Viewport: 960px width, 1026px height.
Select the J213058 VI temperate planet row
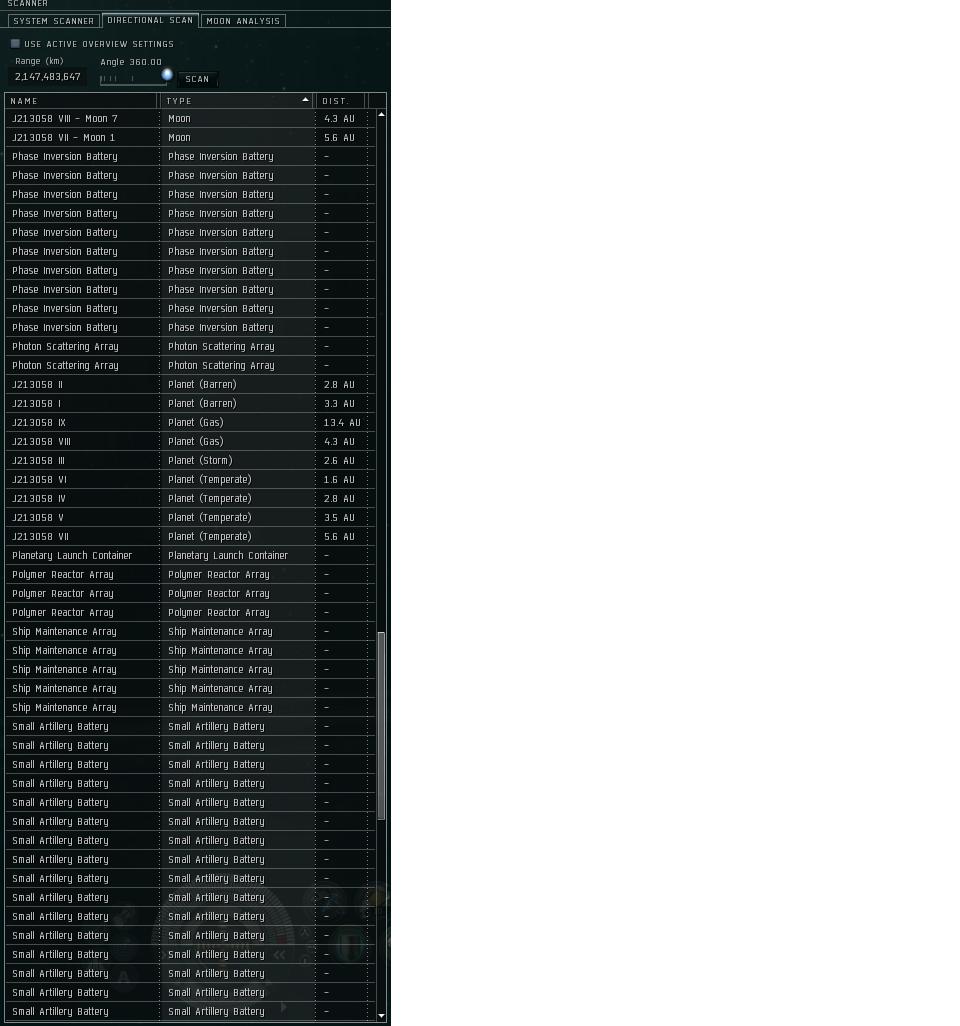(190, 479)
